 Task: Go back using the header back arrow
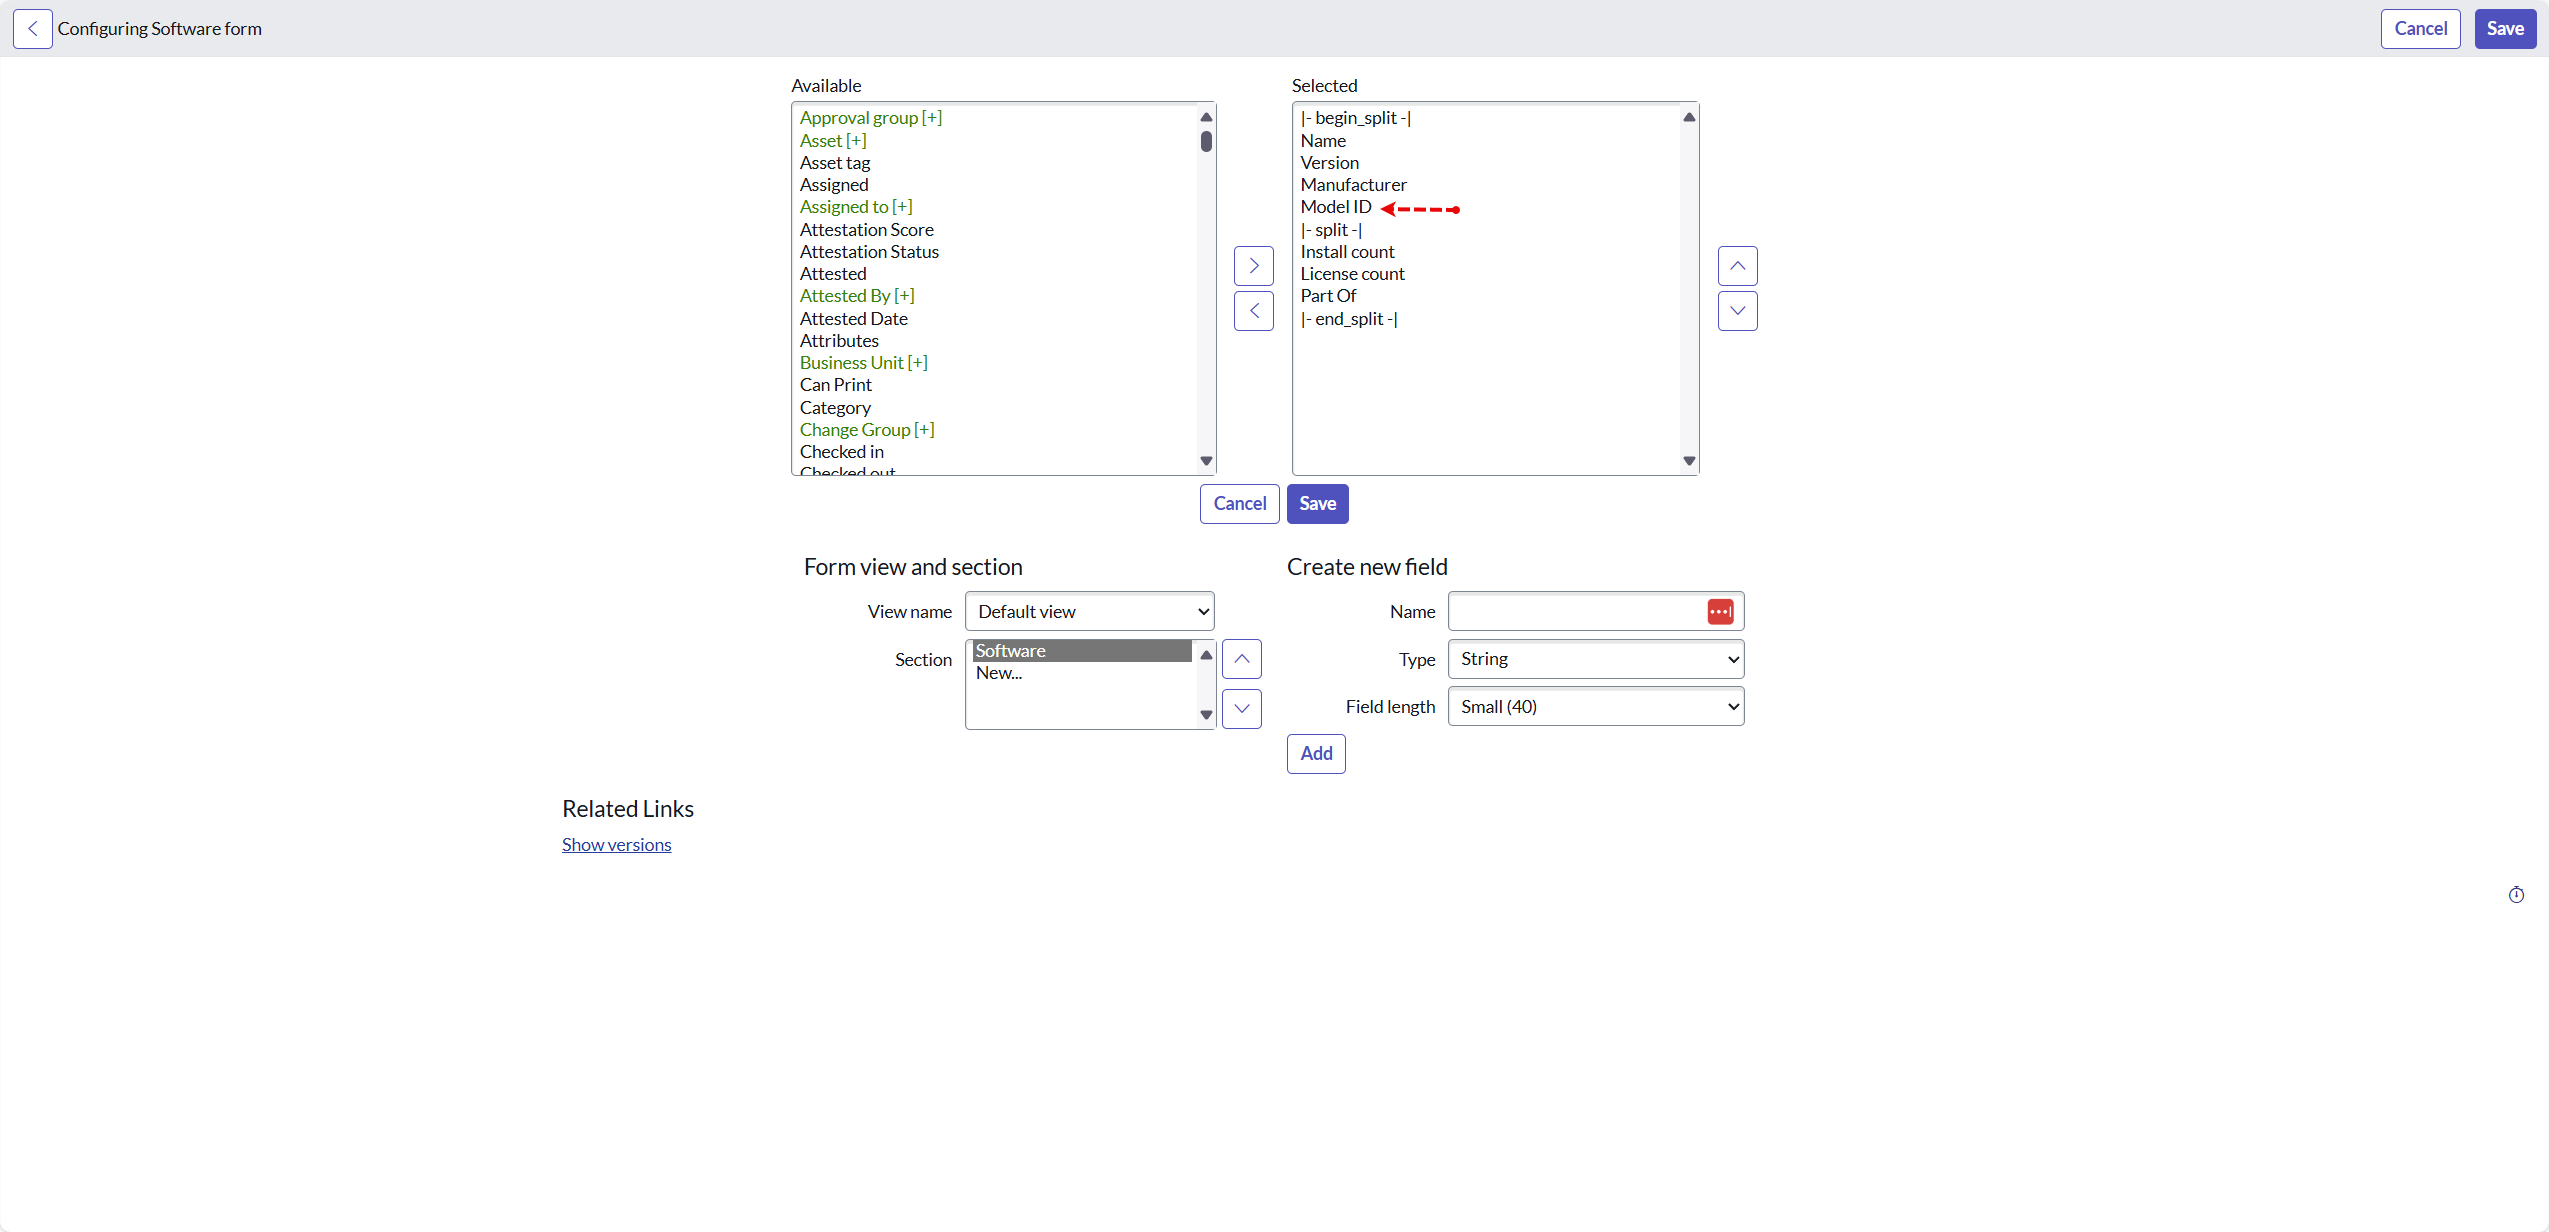point(32,29)
